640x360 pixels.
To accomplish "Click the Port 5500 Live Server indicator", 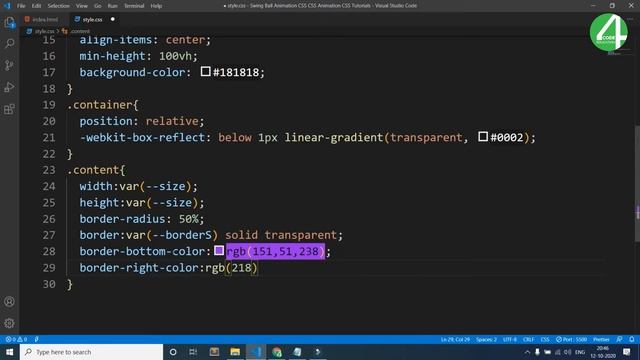I will [571, 339].
